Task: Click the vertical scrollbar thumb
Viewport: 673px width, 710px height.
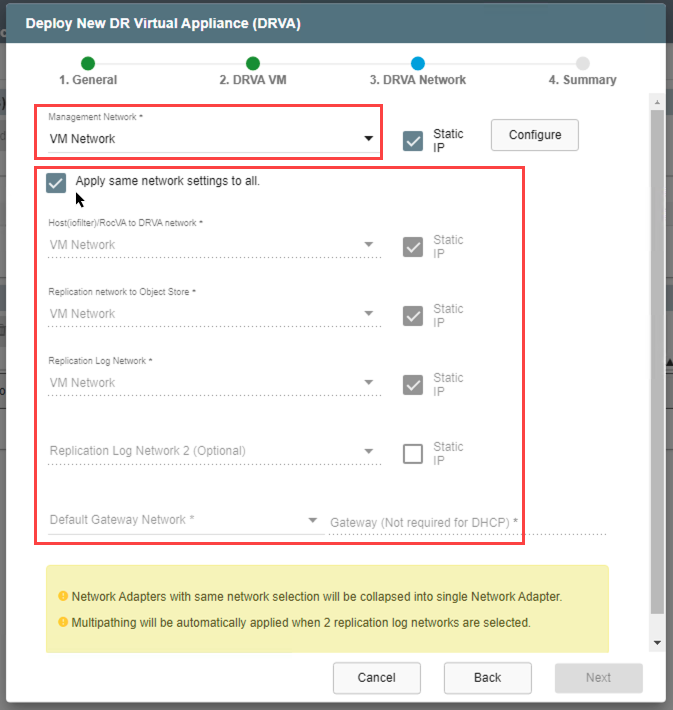Action: click(657, 360)
